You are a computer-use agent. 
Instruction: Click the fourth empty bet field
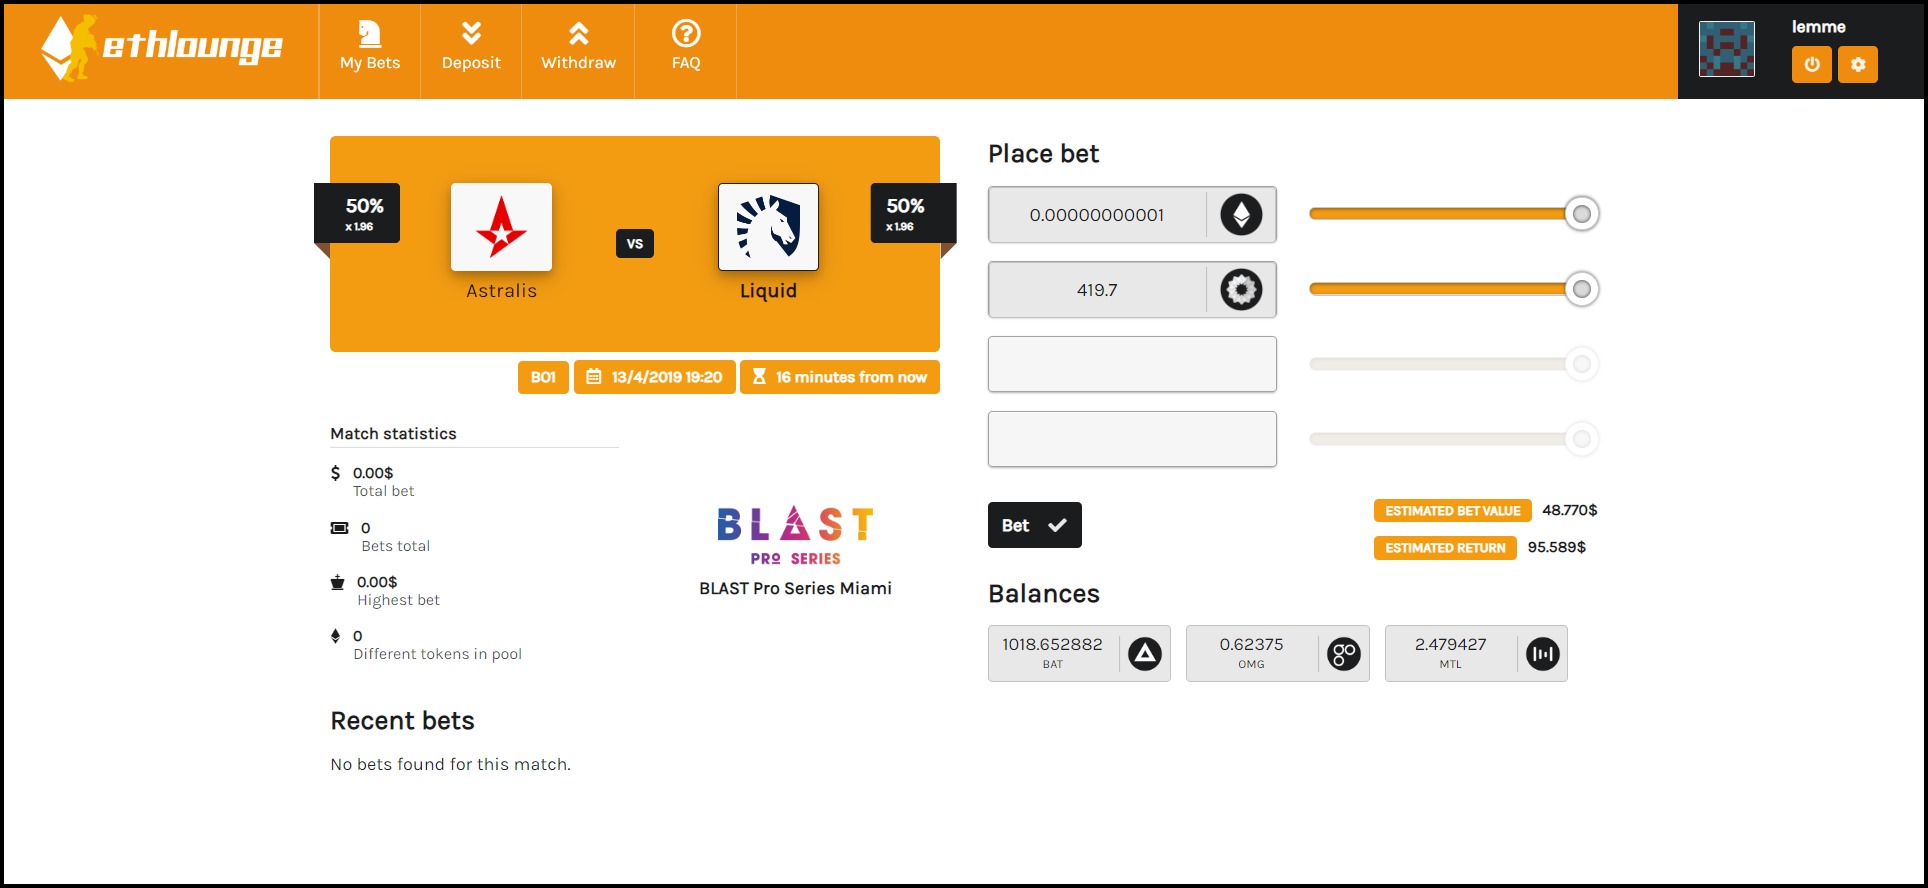click(1132, 439)
